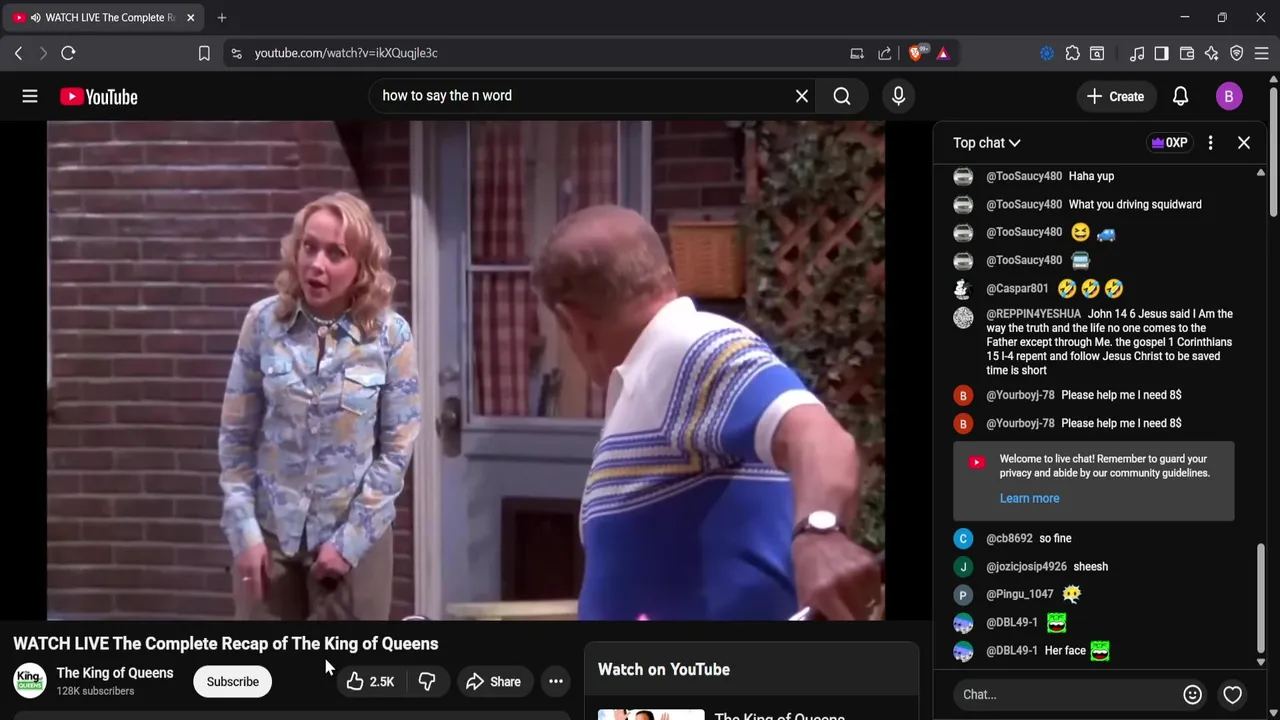Open Brave VPN shield icon
Image resolution: width=1280 pixels, height=720 pixels.
[1237, 53]
